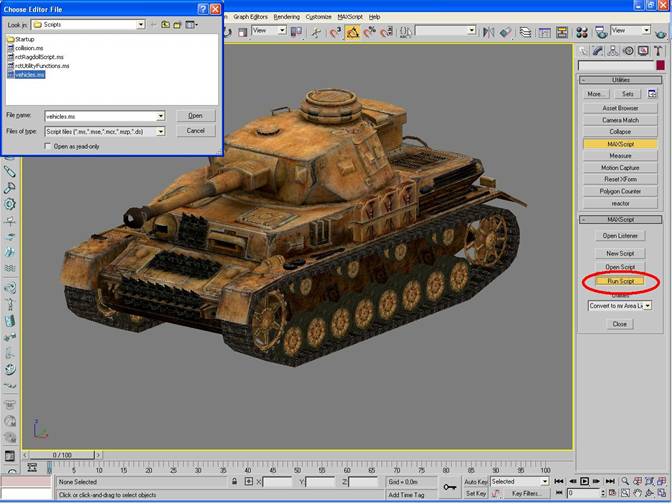Click the Mirror tool icon

point(489,32)
